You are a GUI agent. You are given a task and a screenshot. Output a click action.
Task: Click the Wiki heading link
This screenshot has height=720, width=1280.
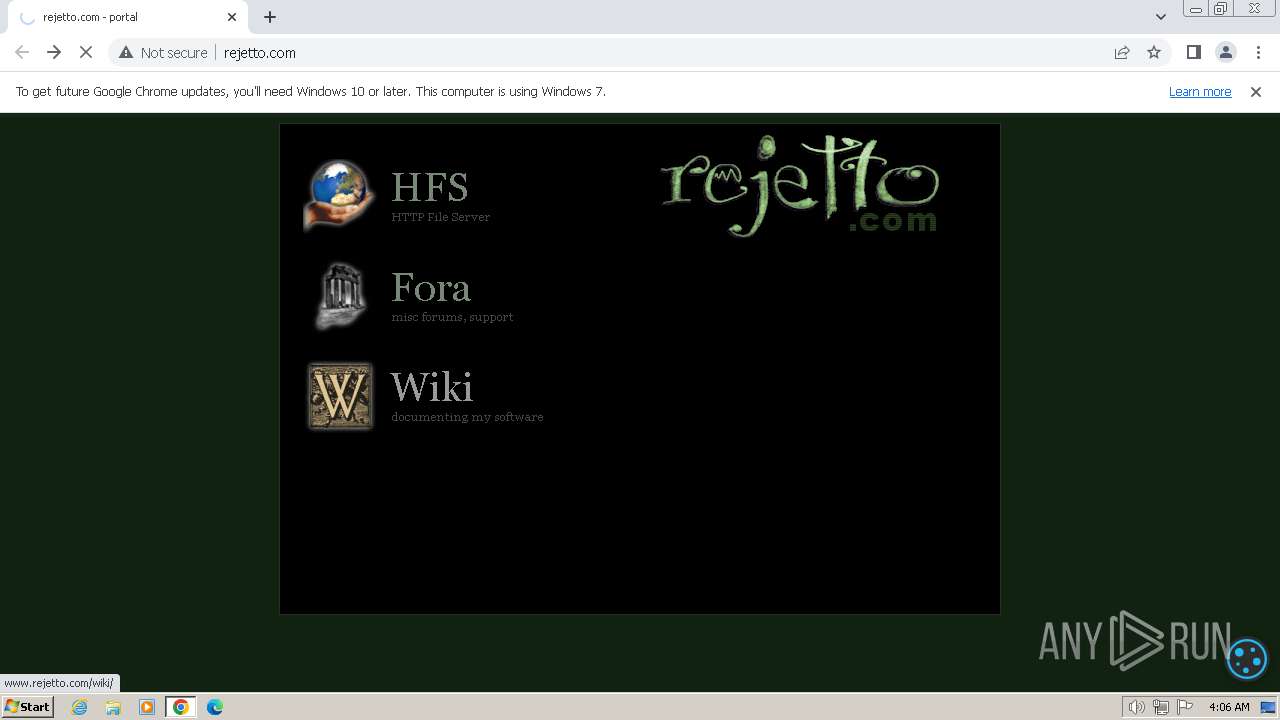point(432,387)
